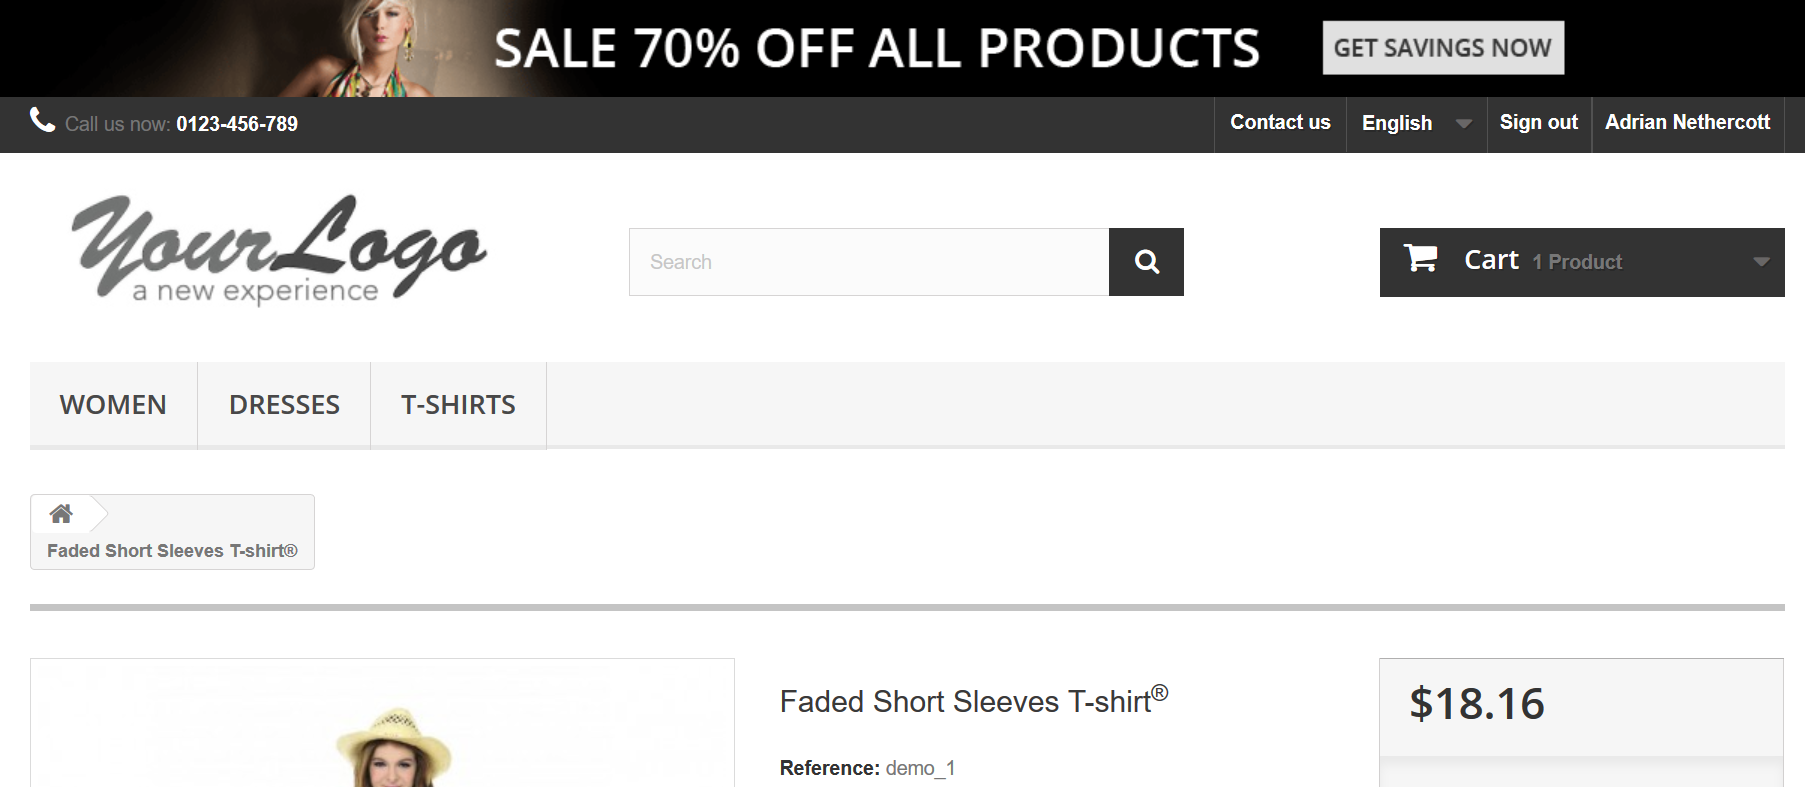The height and width of the screenshot is (787, 1805).
Task: Sign out of the account
Action: click(1538, 123)
